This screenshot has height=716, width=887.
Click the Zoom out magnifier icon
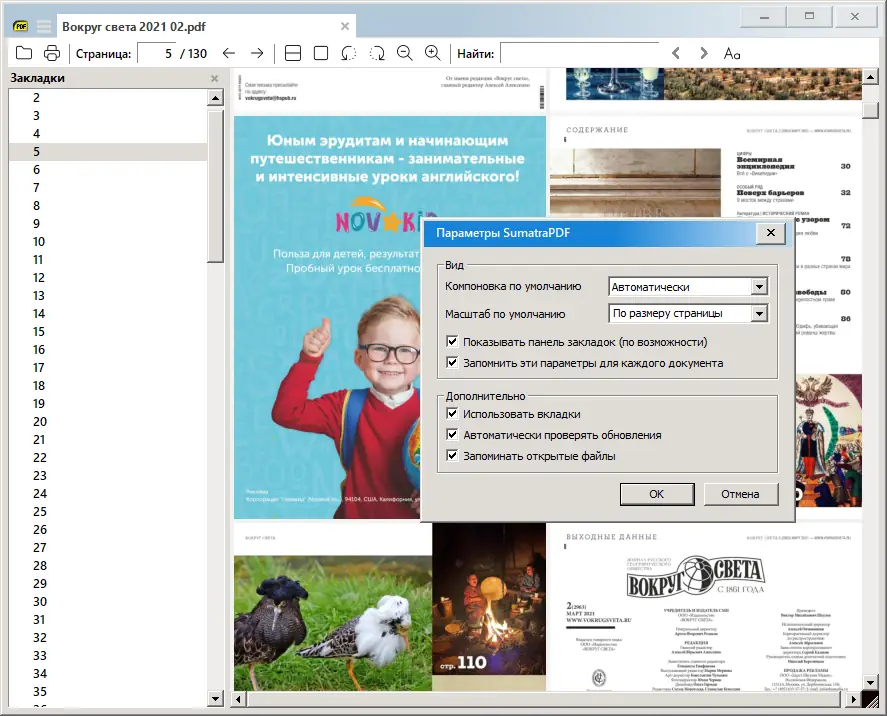click(405, 53)
